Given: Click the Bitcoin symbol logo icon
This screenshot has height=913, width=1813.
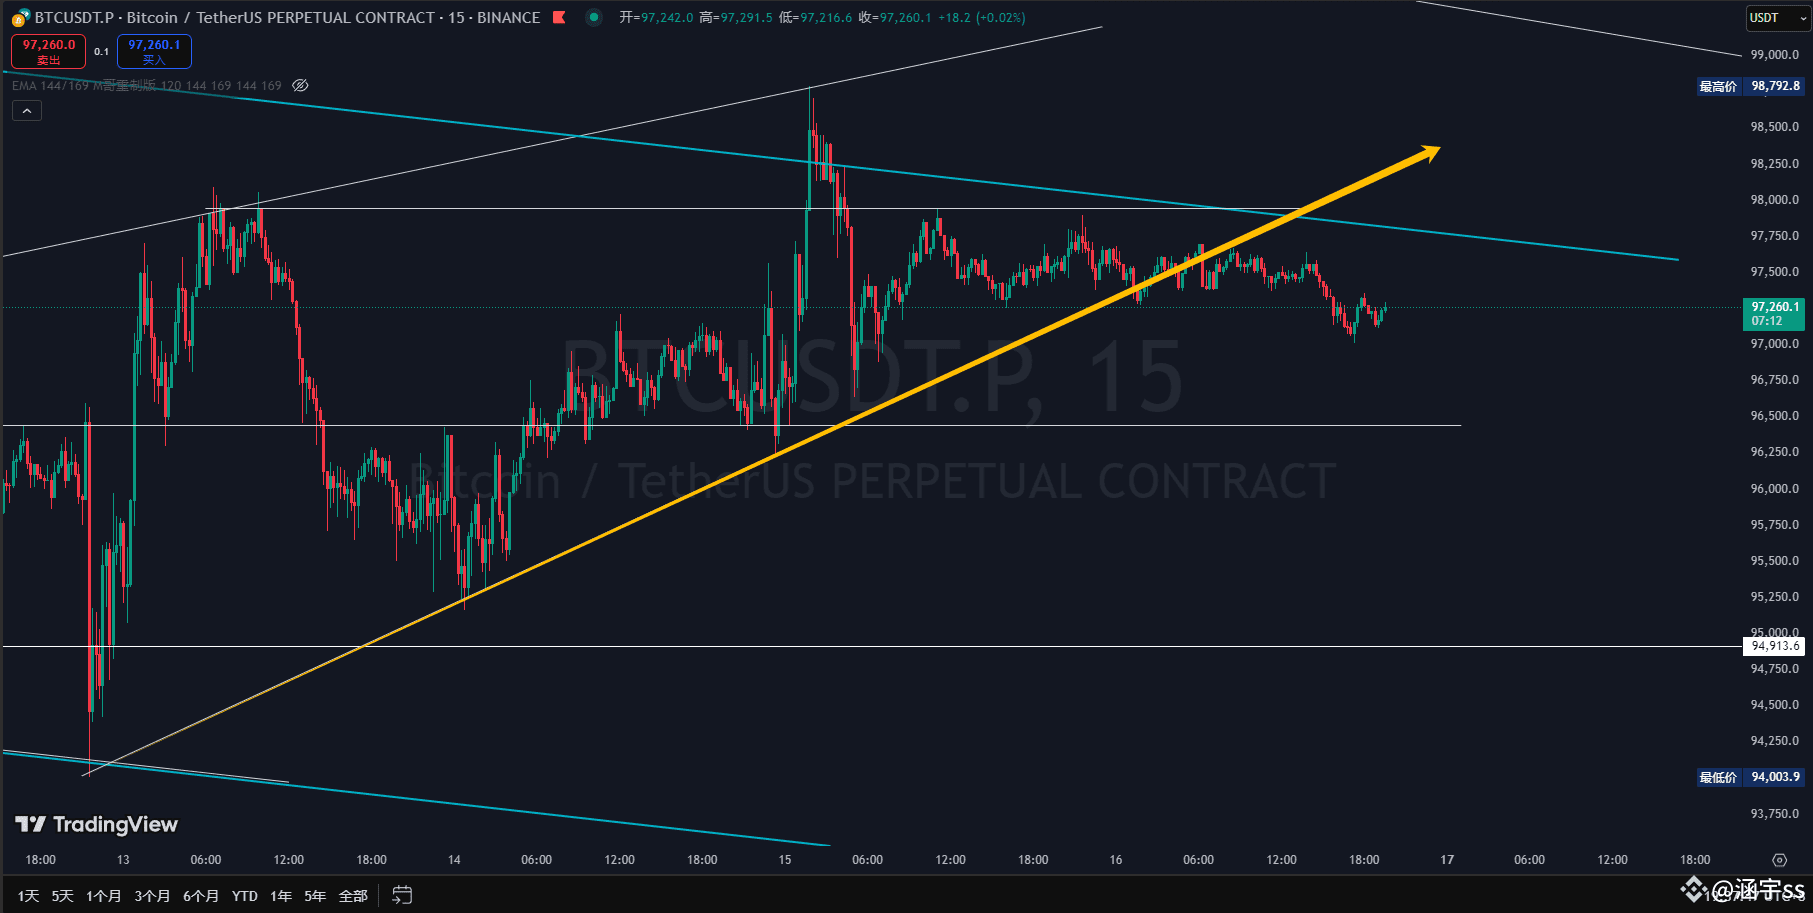Looking at the screenshot, I should coord(19,17).
